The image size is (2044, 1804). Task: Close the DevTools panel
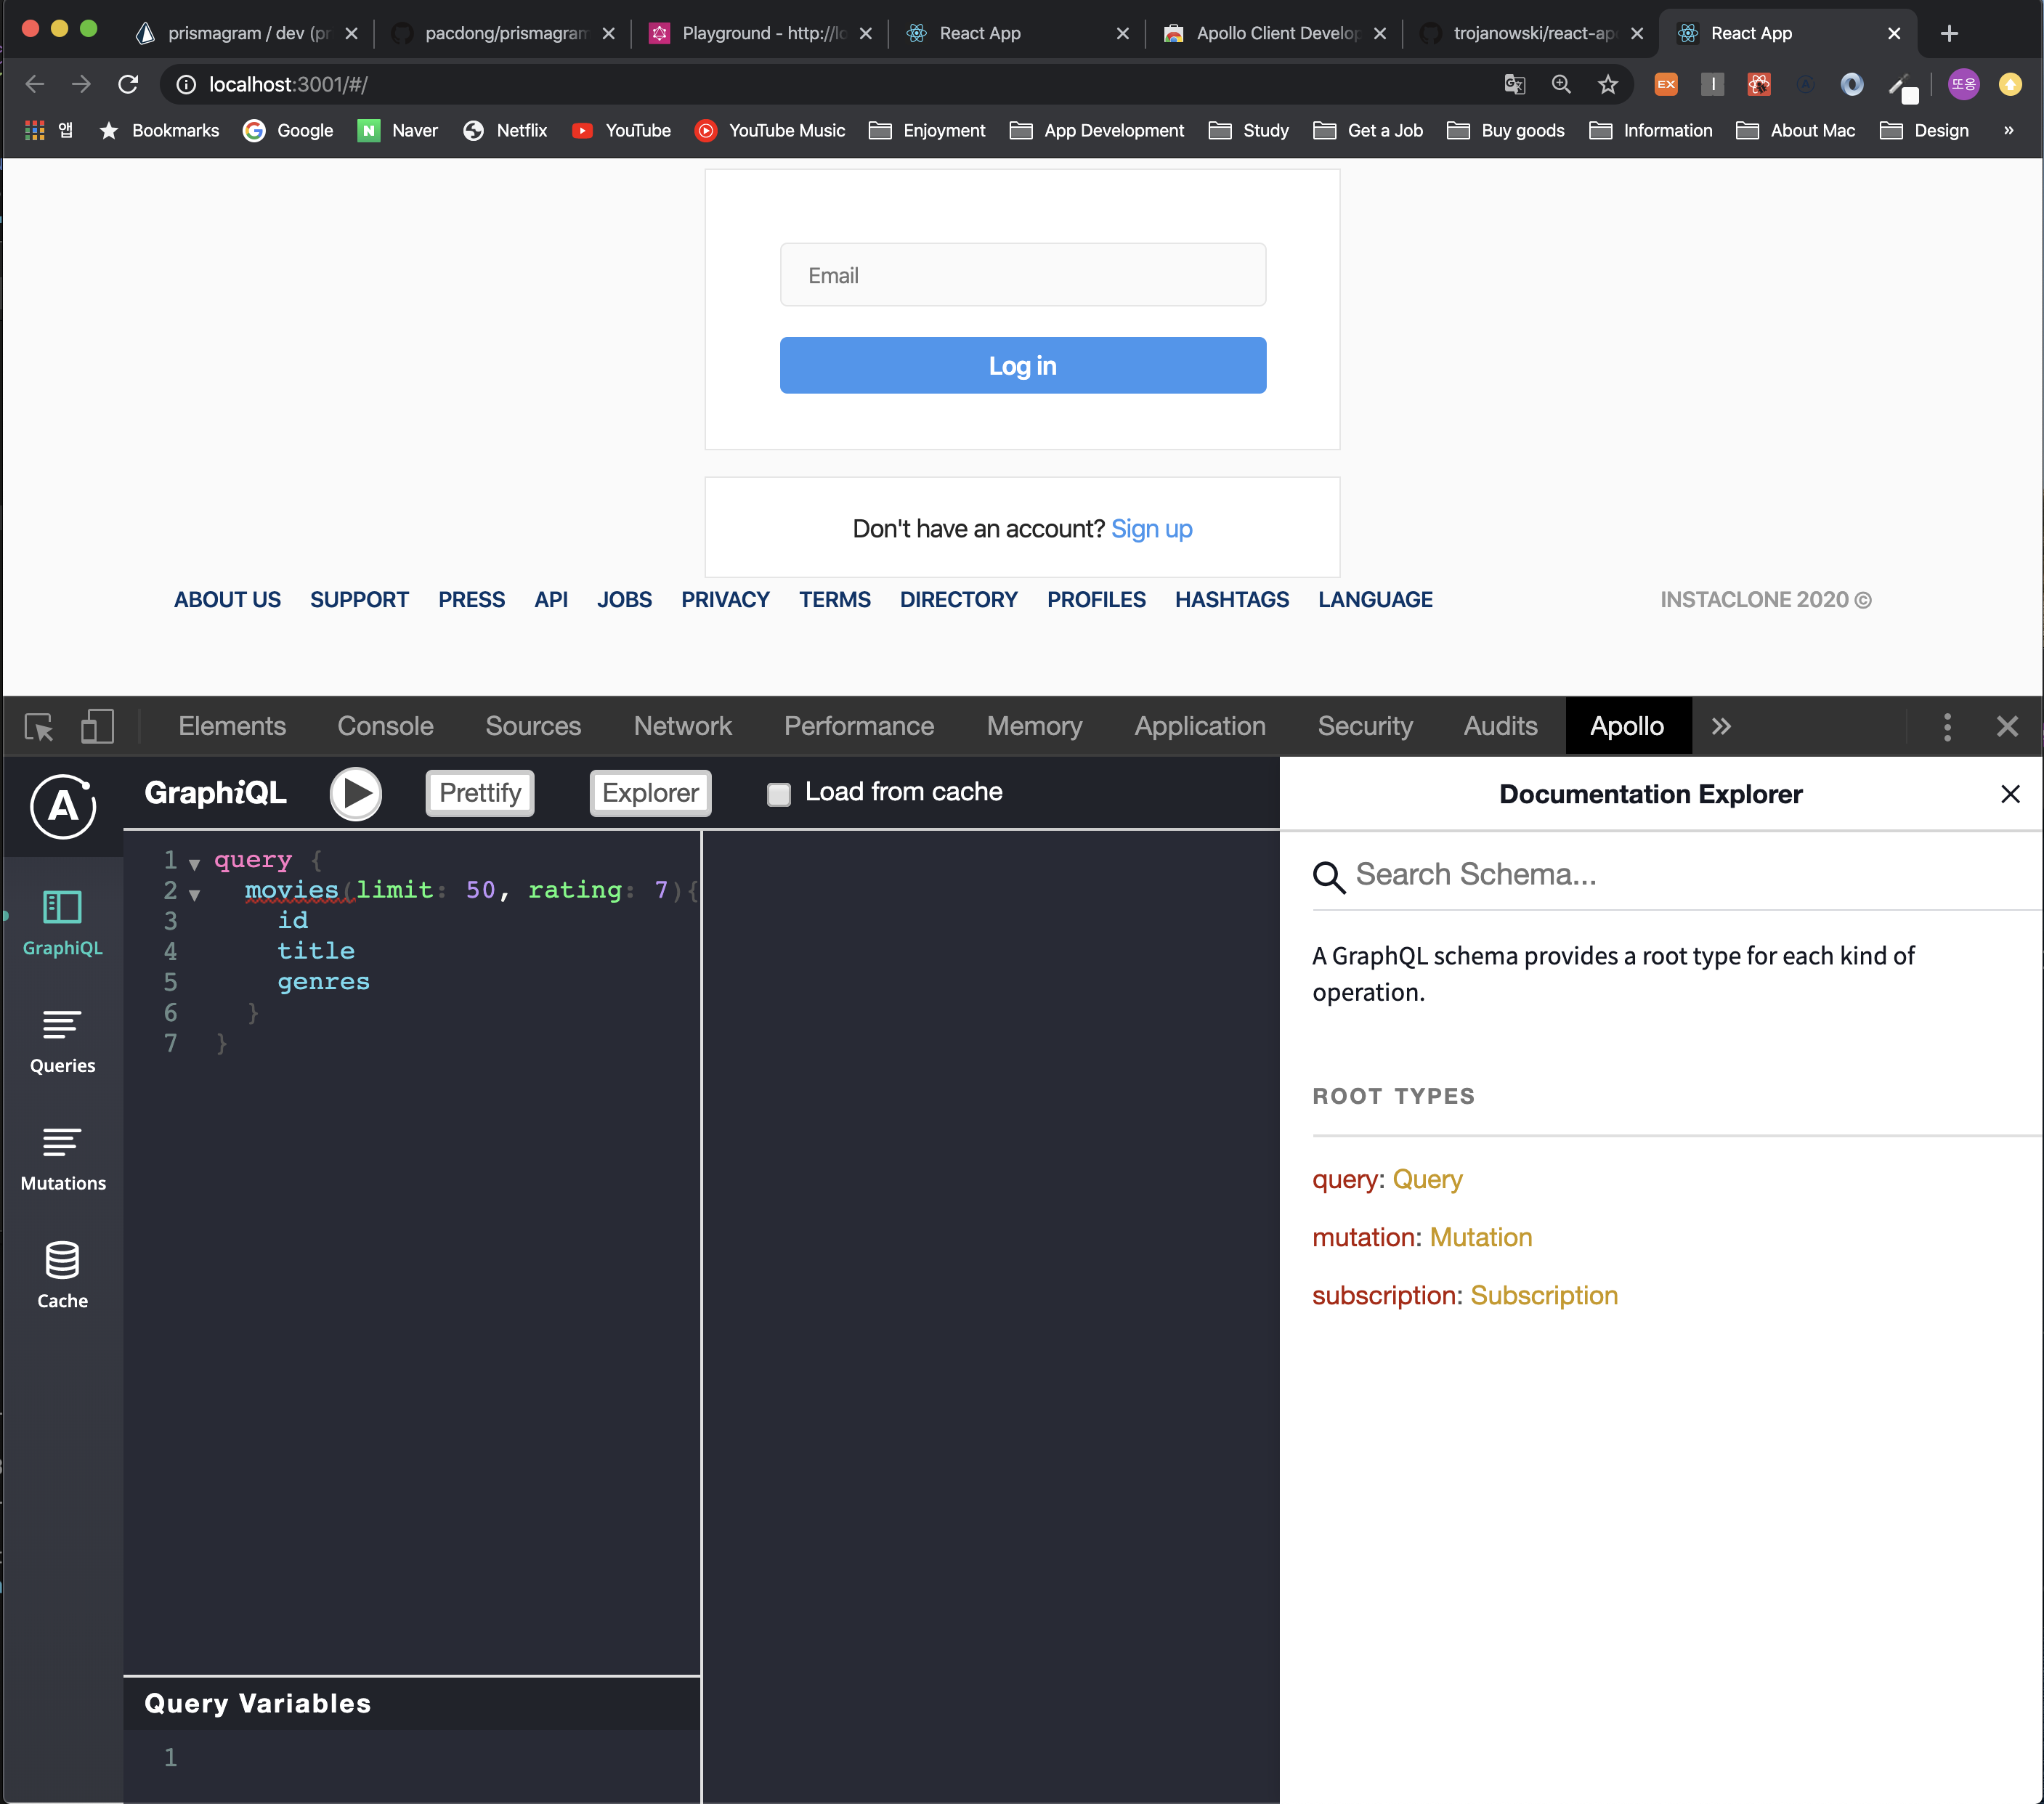pos(2007,727)
